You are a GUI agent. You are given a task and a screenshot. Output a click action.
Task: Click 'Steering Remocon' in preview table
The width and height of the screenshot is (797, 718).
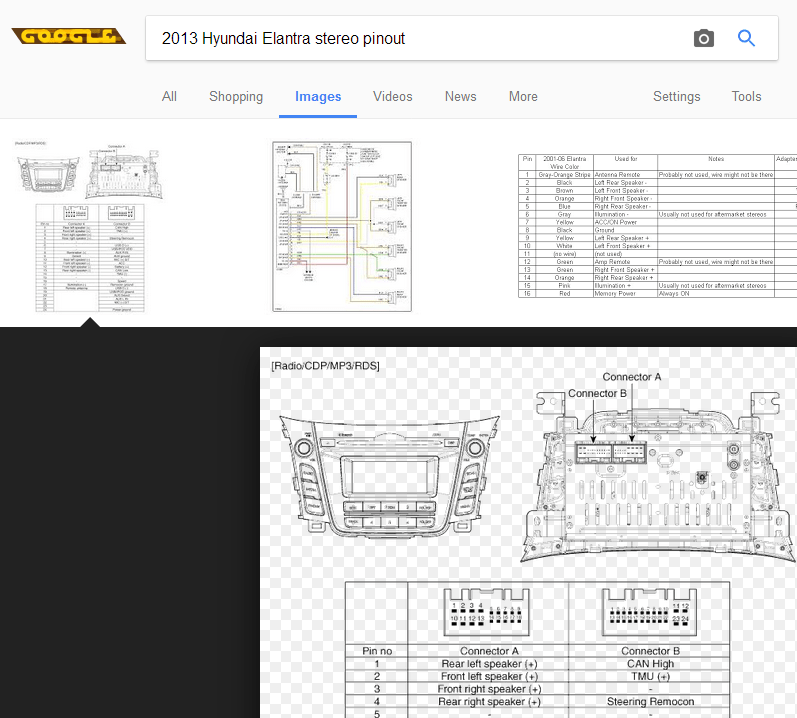click(650, 701)
